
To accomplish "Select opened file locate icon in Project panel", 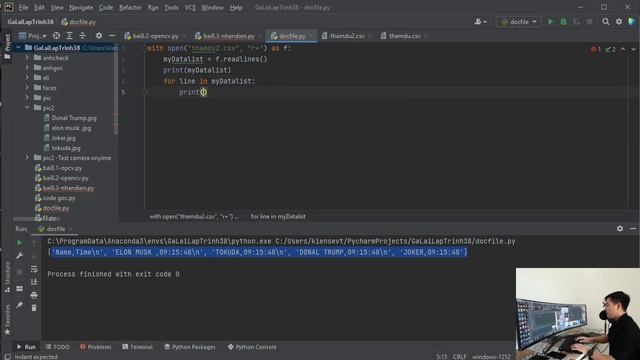I will pyautogui.click(x=56, y=36).
